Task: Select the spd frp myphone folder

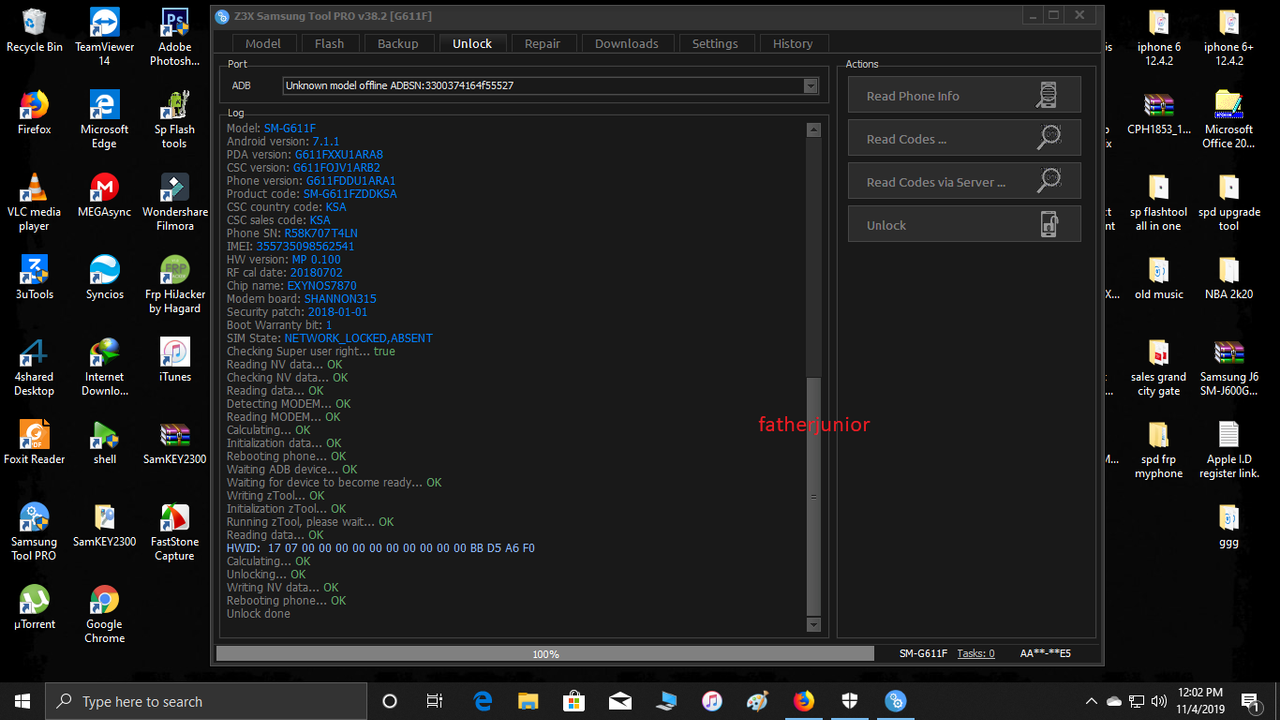Action: [x=1159, y=450]
